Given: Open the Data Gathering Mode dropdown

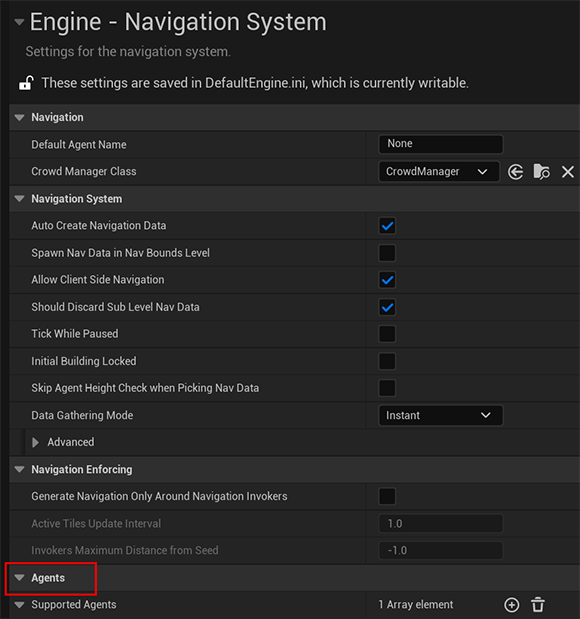Looking at the screenshot, I should point(441,415).
